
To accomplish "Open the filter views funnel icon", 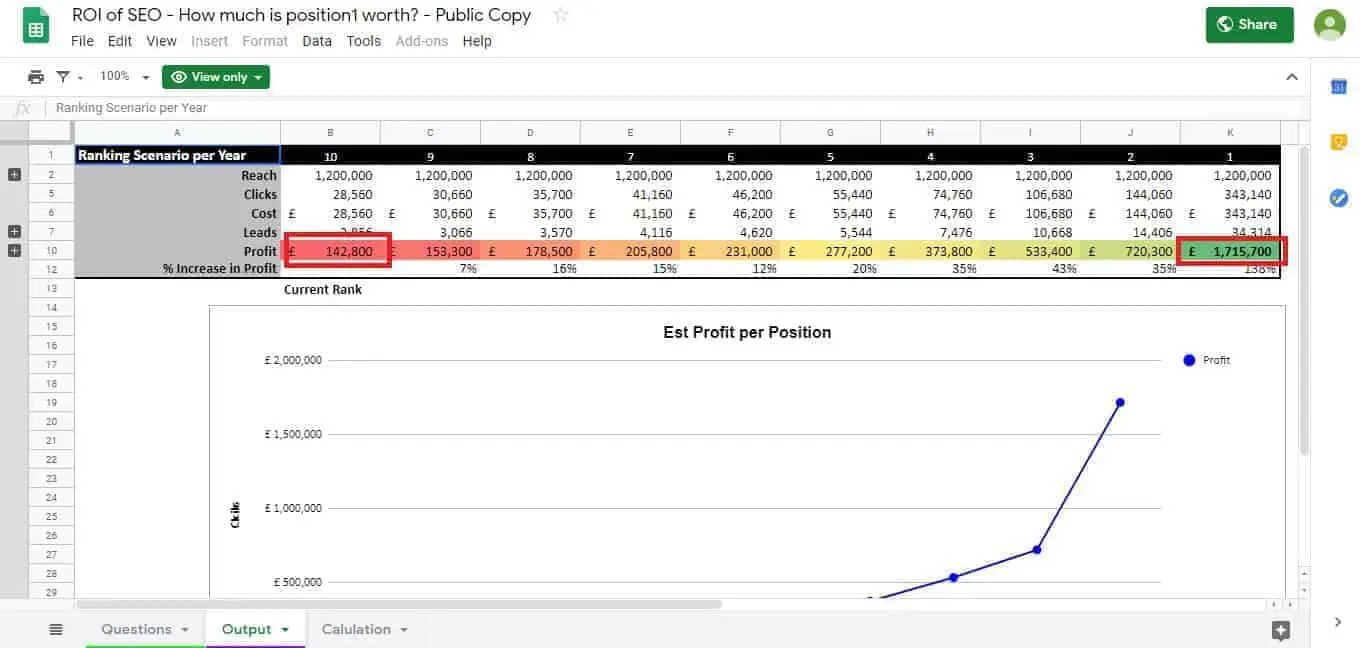I will [x=63, y=77].
